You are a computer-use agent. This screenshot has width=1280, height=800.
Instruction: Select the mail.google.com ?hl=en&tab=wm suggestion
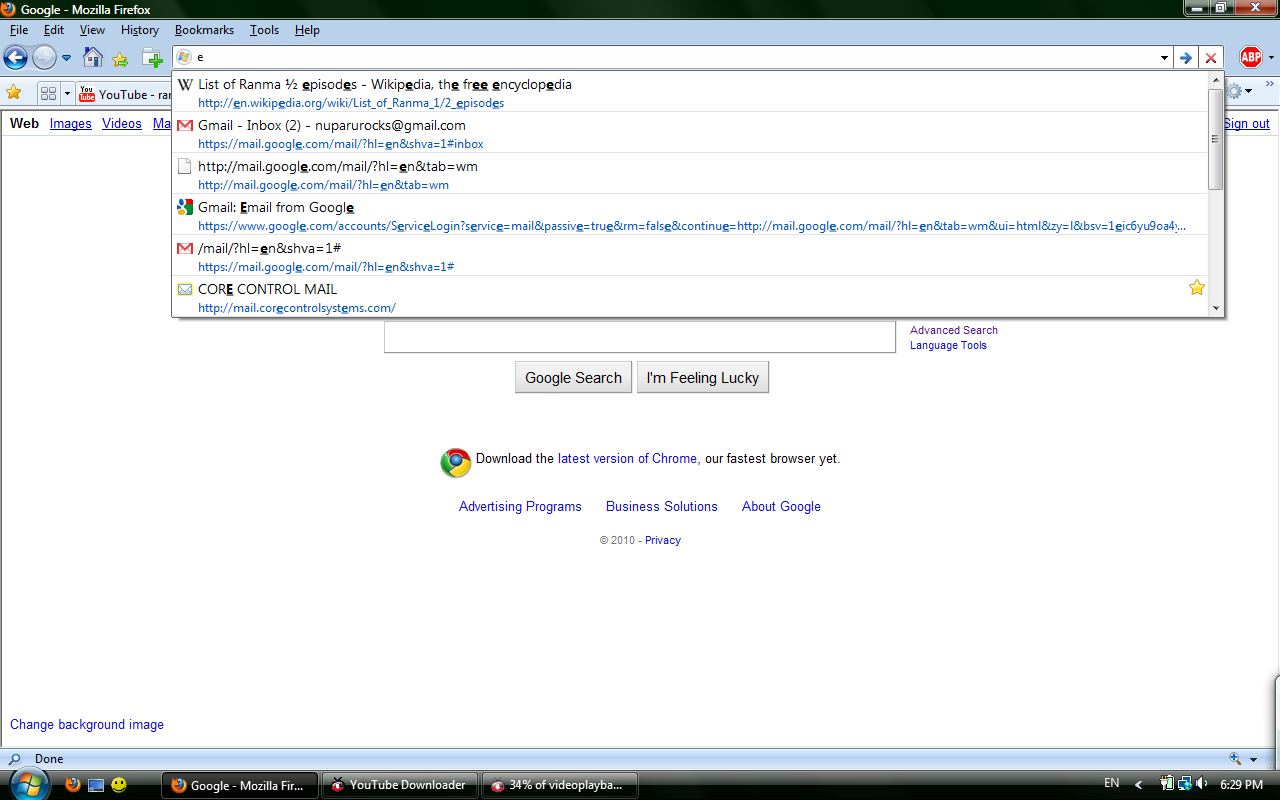[690, 174]
